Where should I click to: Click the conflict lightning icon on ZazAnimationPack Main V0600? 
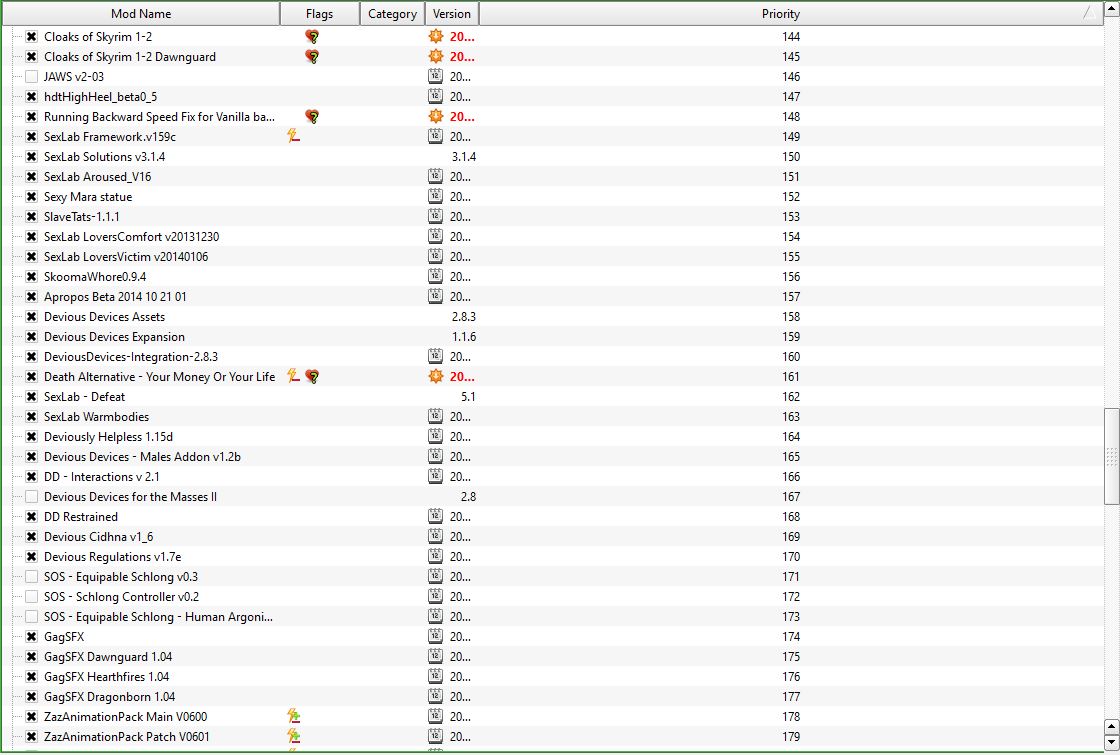(x=294, y=717)
